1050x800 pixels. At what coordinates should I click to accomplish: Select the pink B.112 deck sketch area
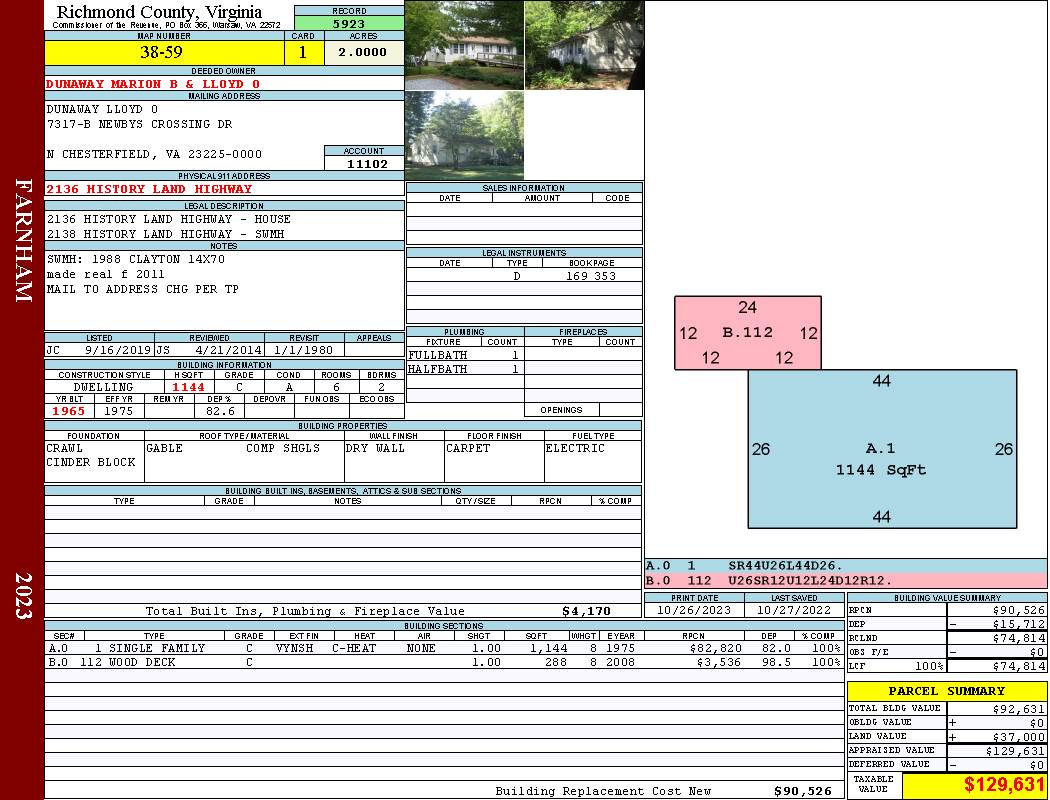click(x=747, y=333)
